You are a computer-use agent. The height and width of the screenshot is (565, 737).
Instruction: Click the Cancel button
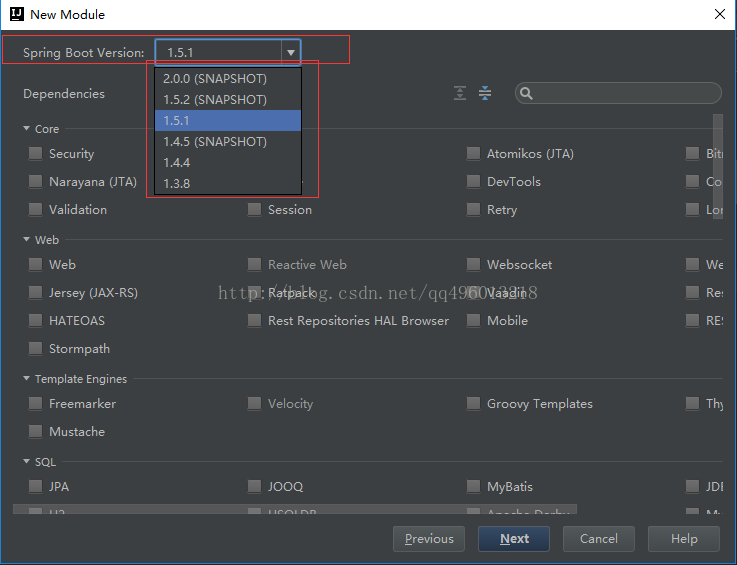coord(599,539)
